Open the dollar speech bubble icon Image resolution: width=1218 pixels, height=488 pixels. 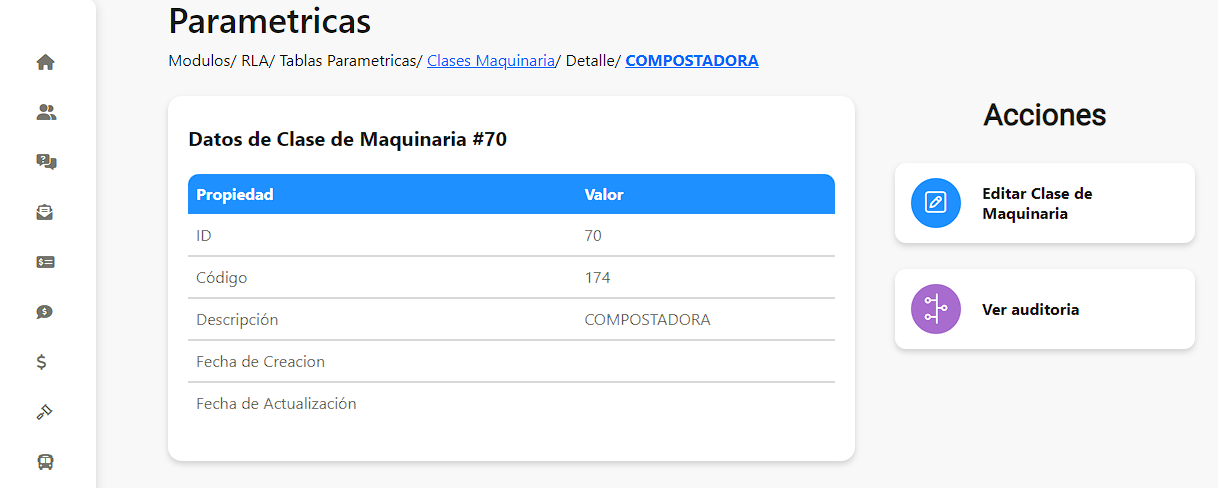point(45,312)
